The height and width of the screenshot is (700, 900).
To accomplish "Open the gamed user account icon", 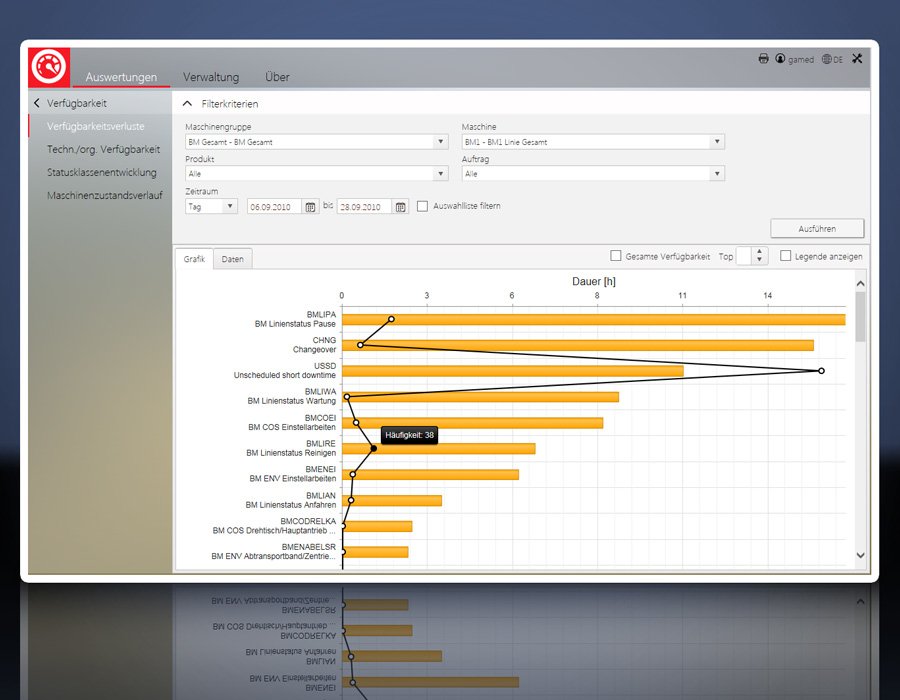I will pos(780,59).
